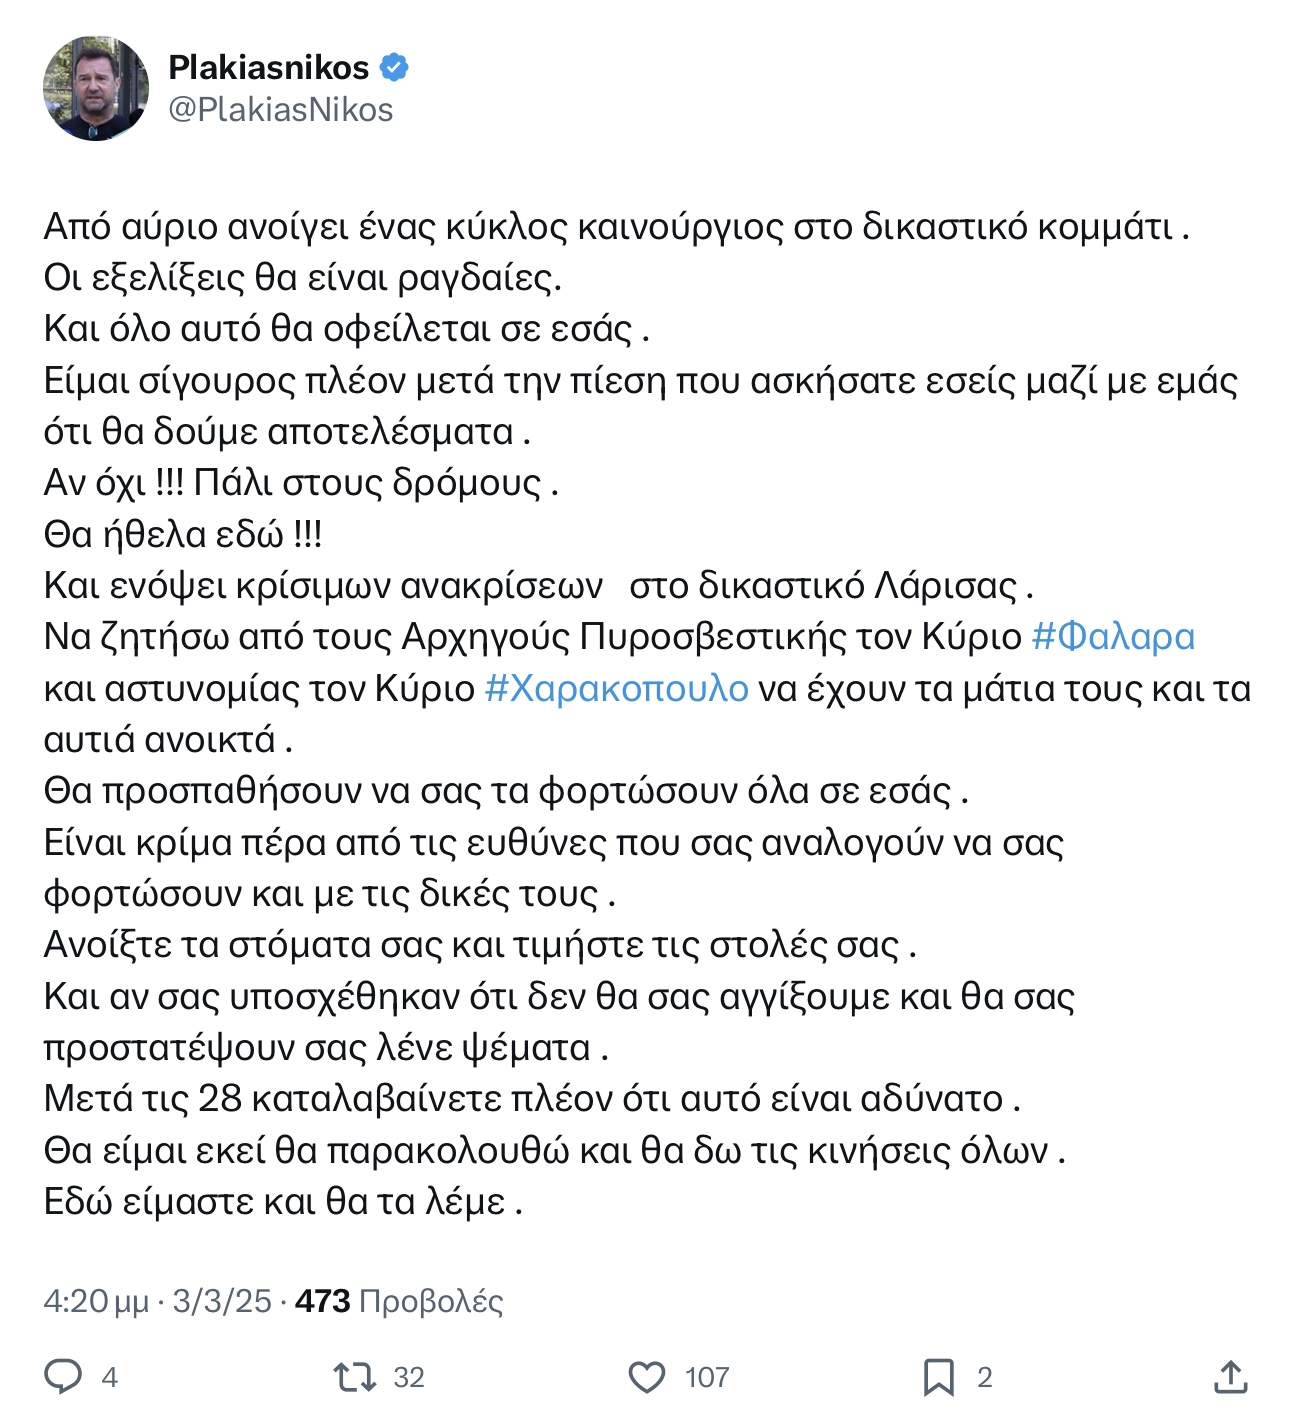The height and width of the screenshot is (1416, 1291).
Task: Bookmark the post using the bookmark icon
Action: (x=938, y=1377)
